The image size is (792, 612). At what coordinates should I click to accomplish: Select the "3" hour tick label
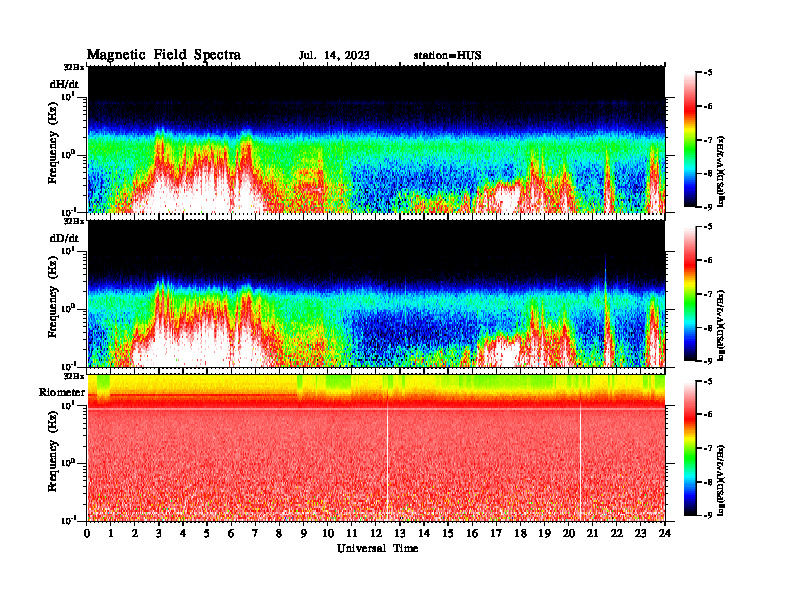point(159,533)
